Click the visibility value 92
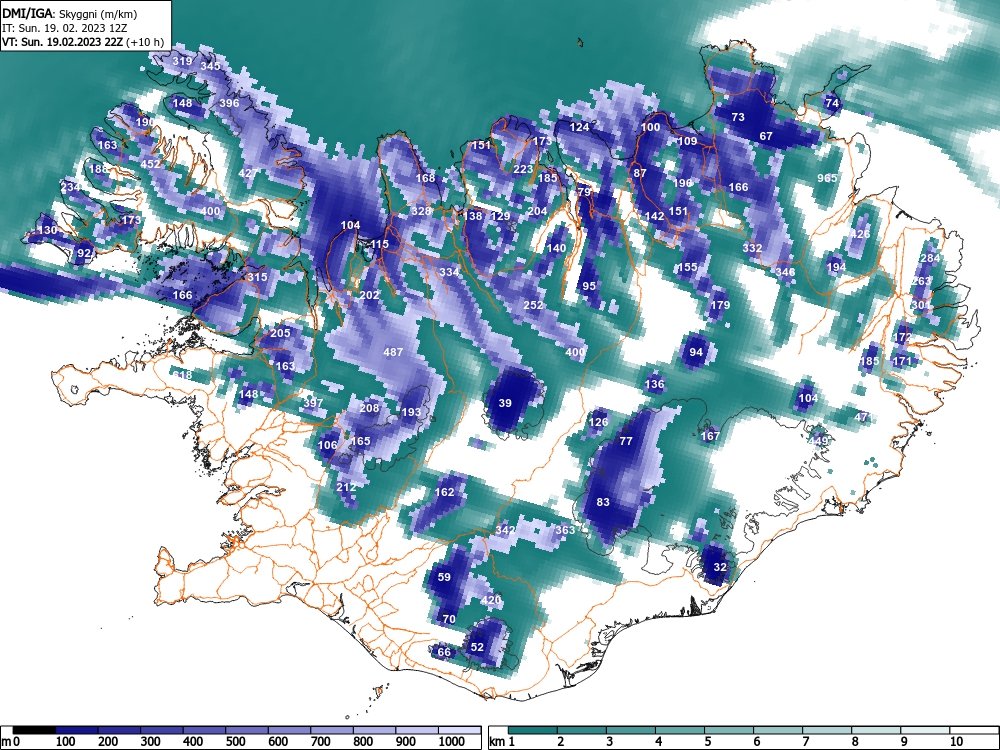 [x=84, y=253]
